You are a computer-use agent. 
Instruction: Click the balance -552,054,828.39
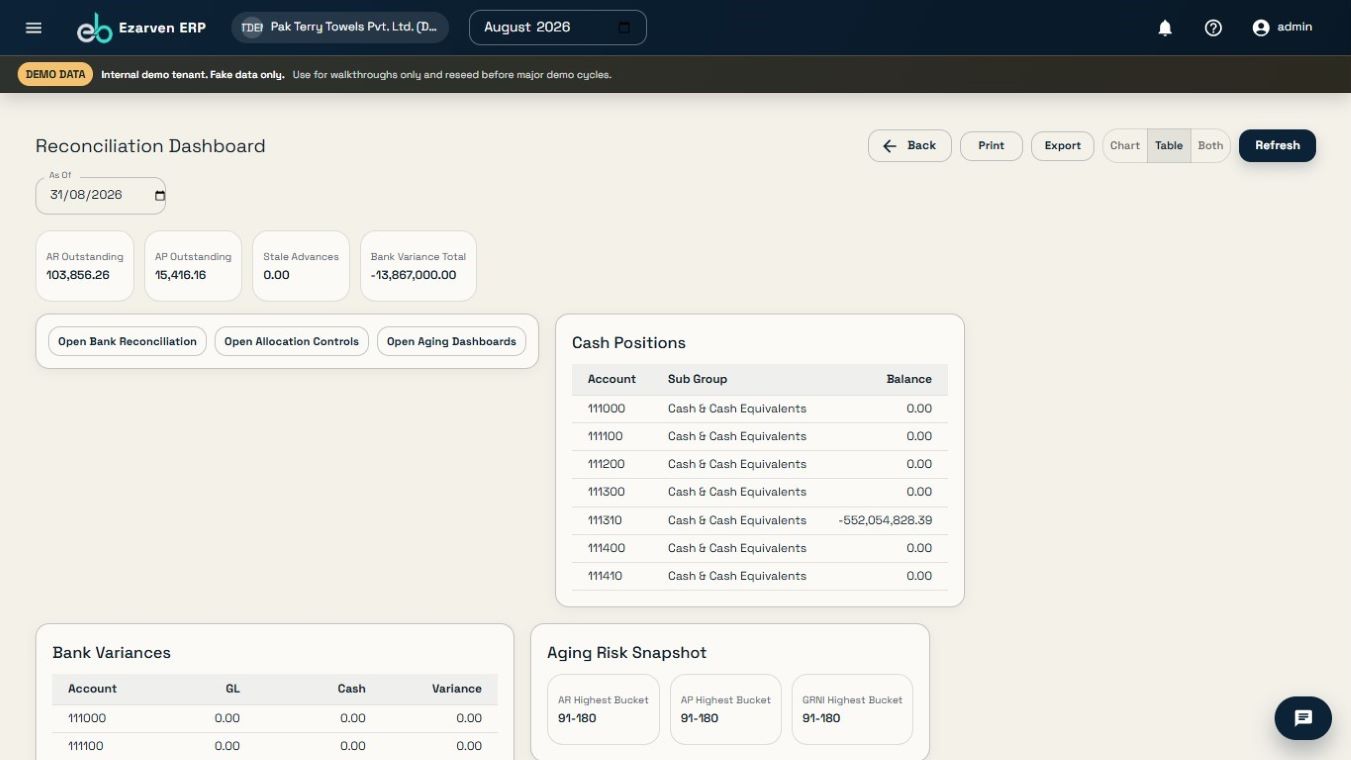[885, 521]
